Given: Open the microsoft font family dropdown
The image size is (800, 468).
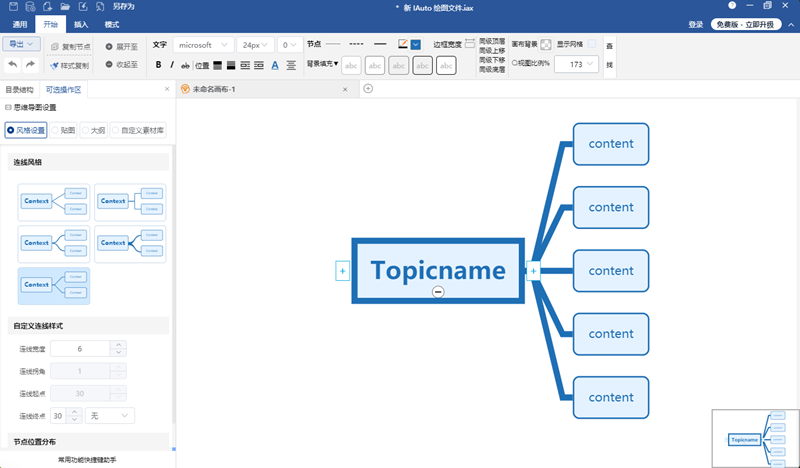Looking at the screenshot, I should point(204,45).
